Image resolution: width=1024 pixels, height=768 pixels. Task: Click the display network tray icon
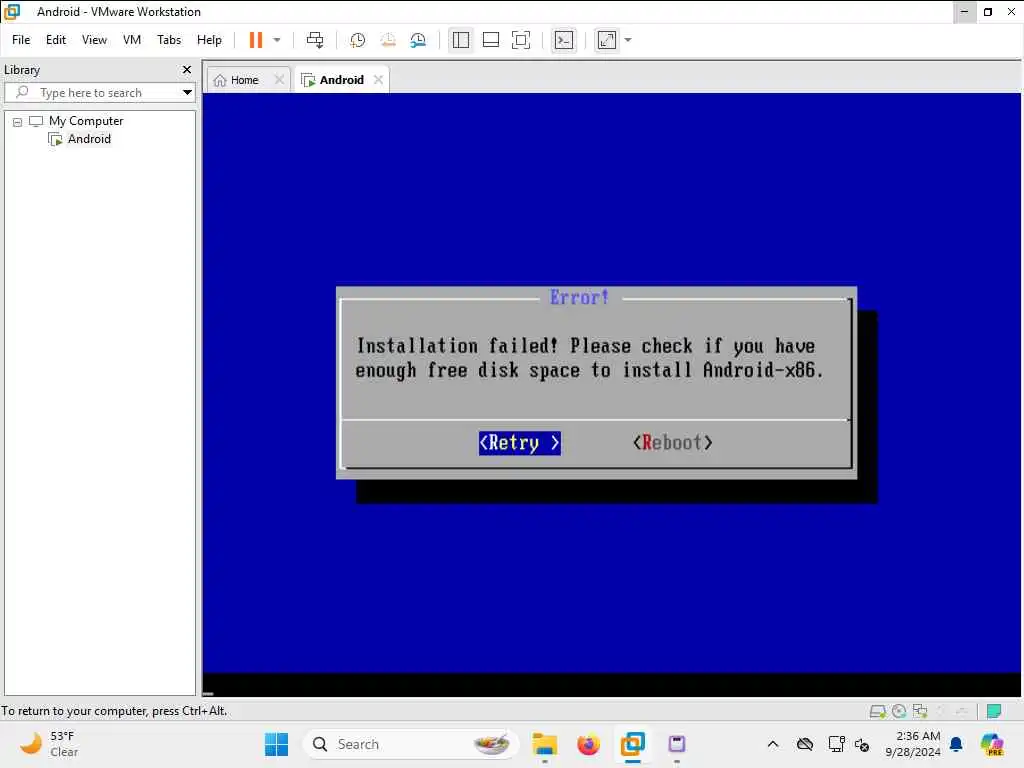pos(837,744)
